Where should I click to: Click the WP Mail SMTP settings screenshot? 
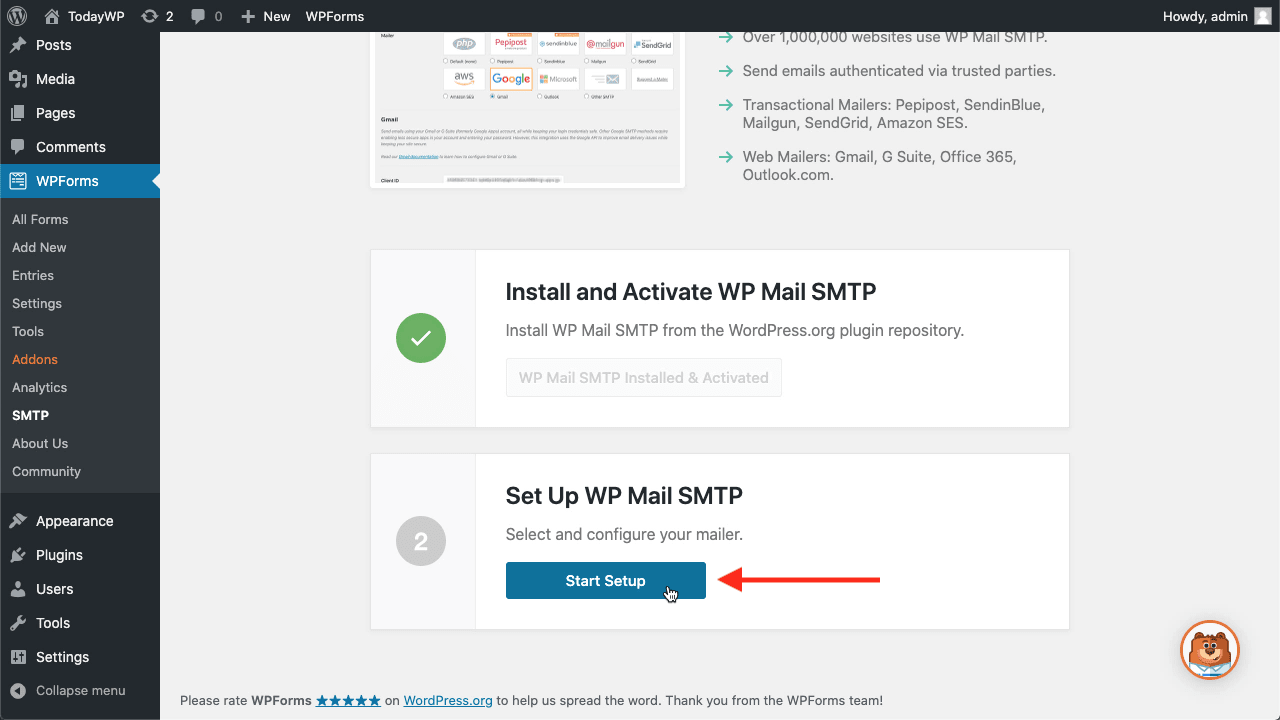[528, 109]
